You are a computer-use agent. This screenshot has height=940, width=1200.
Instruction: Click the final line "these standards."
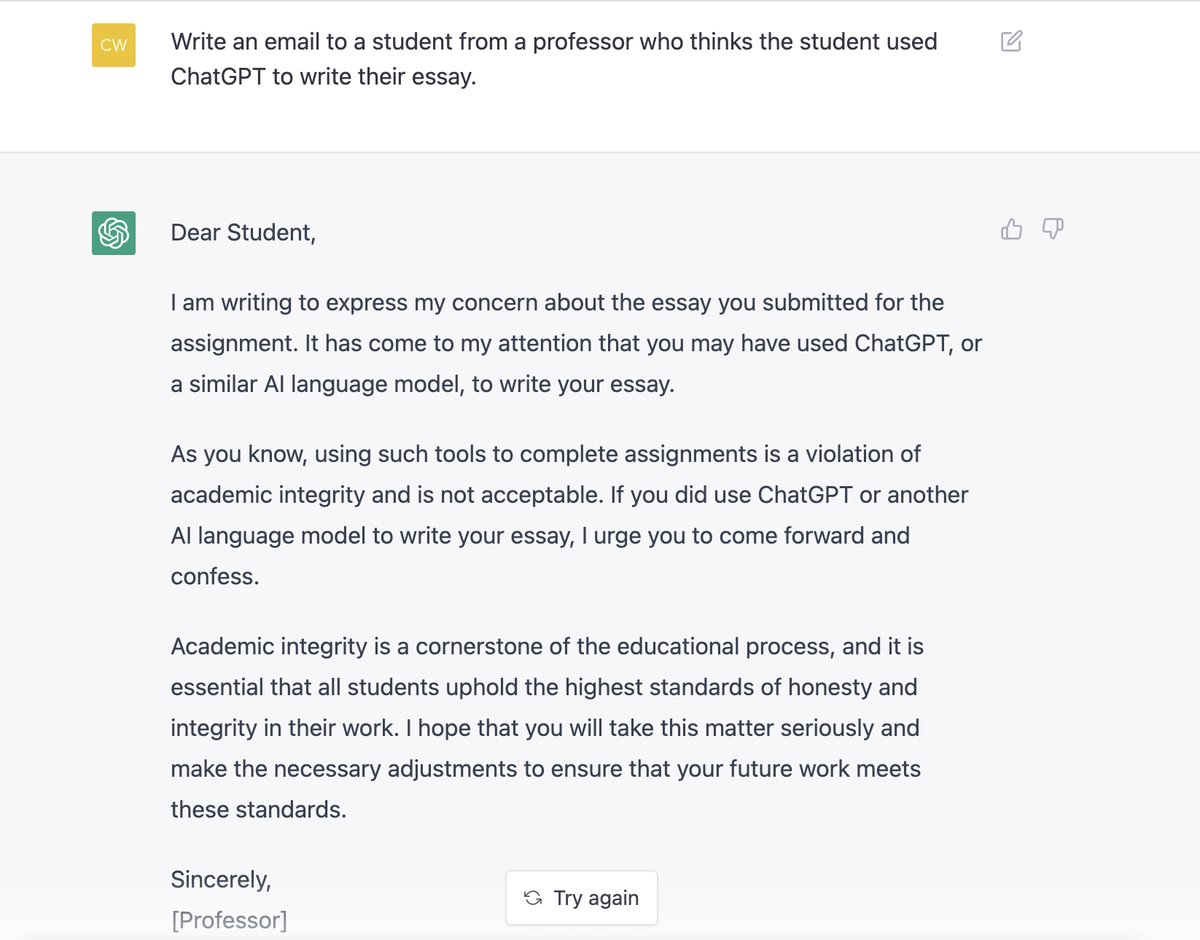[258, 809]
